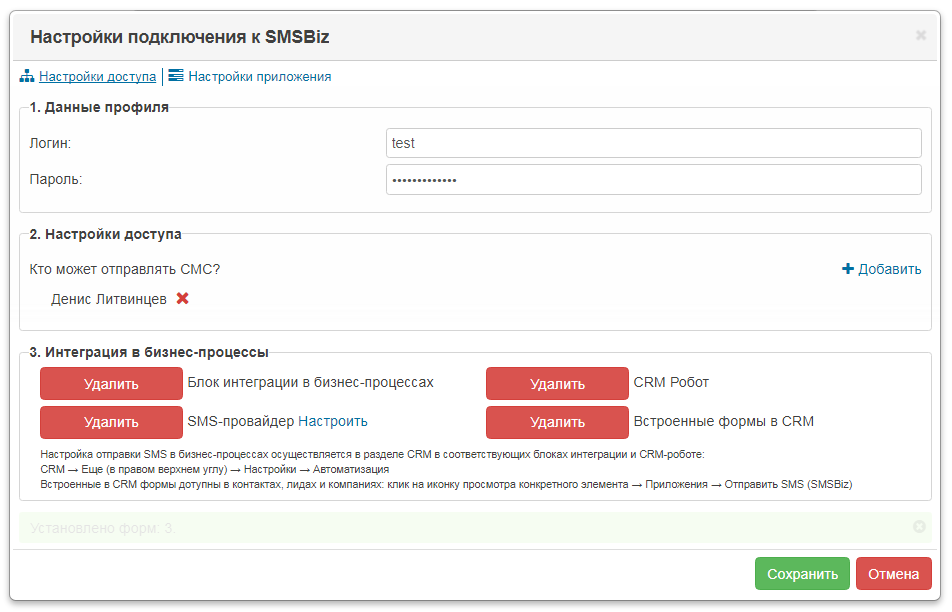Click the '2. Настройки доступа' section heading
Image resolution: width=952 pixels, height=612 pixels.
105,234
